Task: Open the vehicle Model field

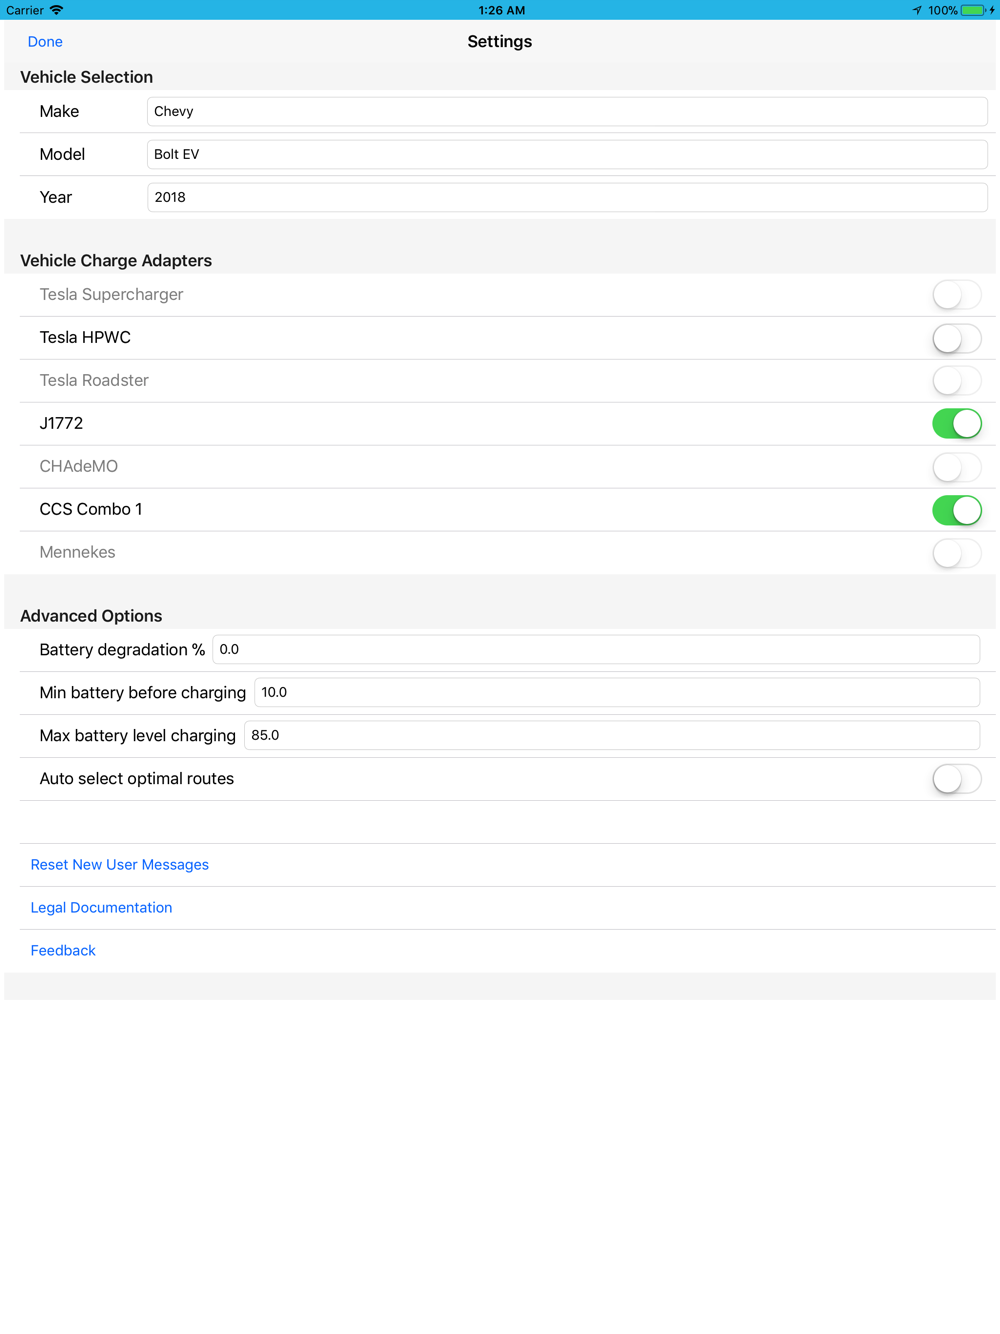Action: 566,155
